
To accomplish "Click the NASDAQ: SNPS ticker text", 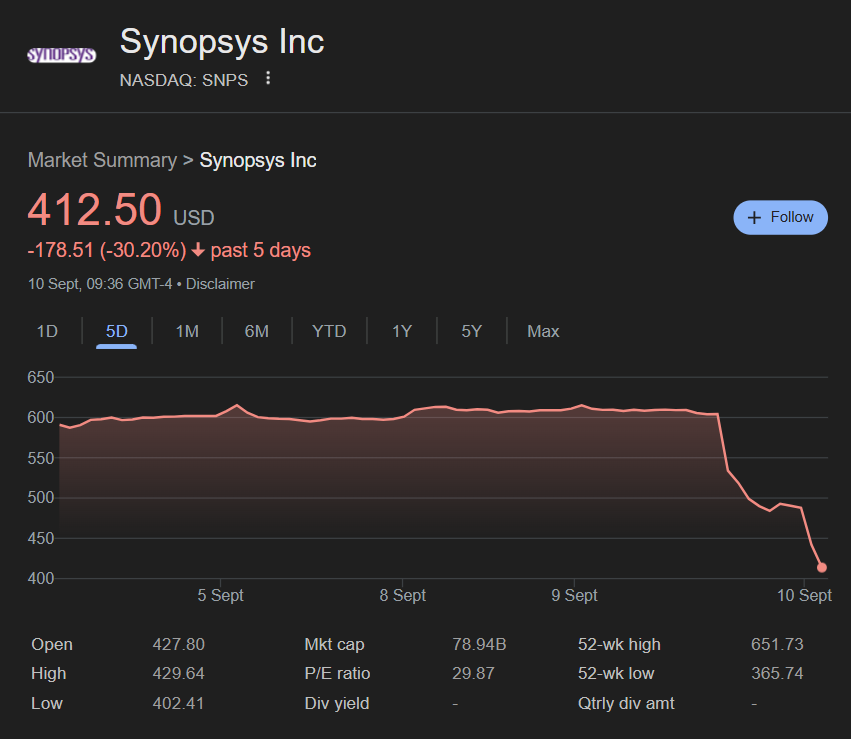I will (x=183, y=80).
